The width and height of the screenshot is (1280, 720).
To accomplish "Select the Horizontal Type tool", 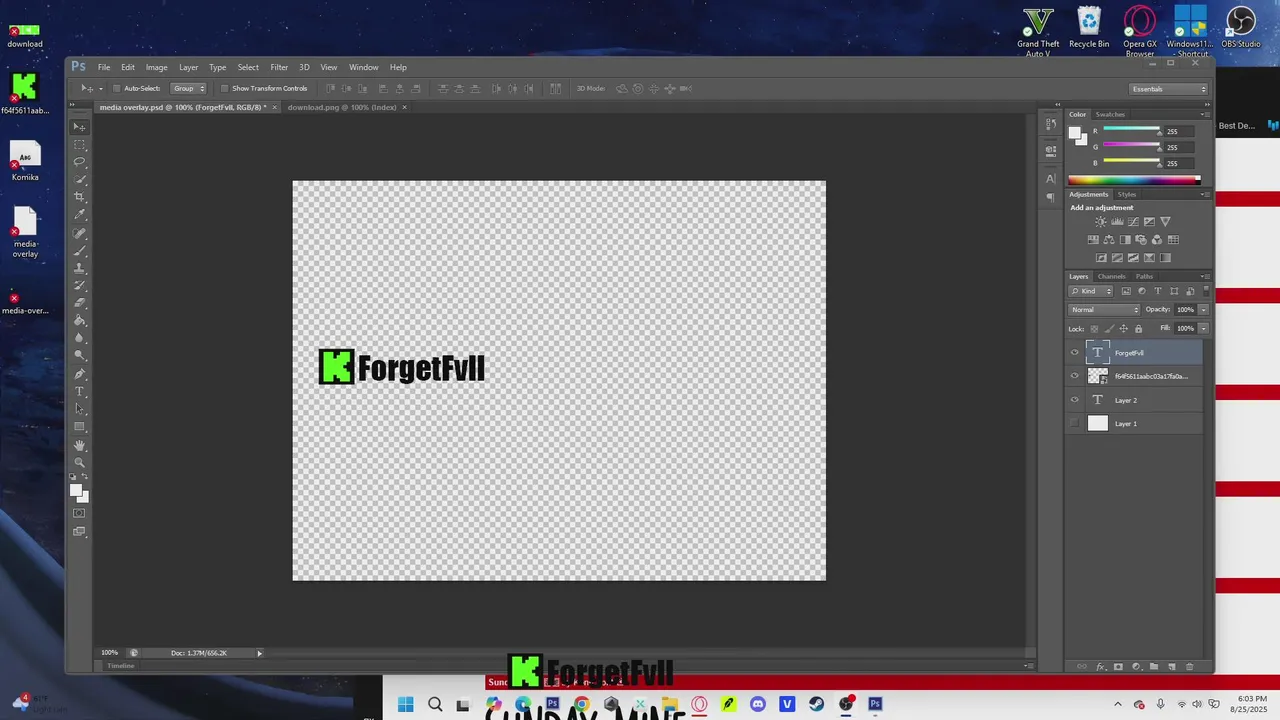I will tap(80, 391).
